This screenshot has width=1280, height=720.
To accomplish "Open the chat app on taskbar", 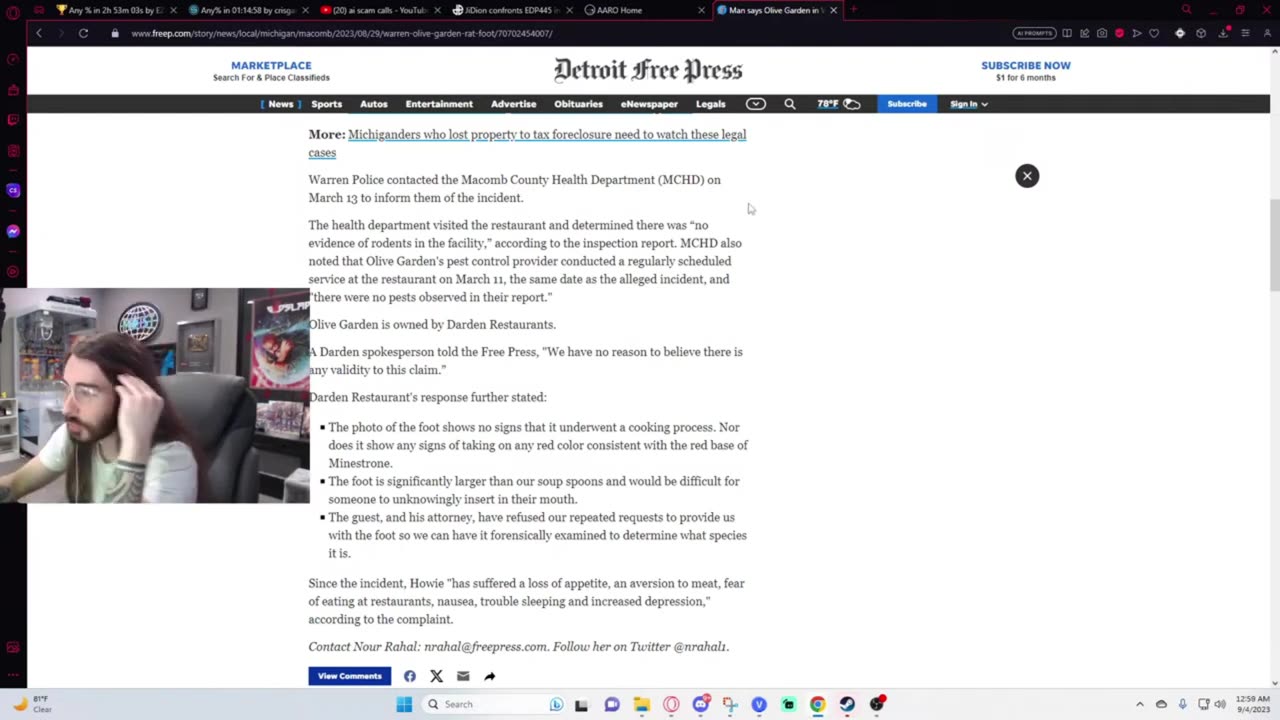I will pos(612,704).
